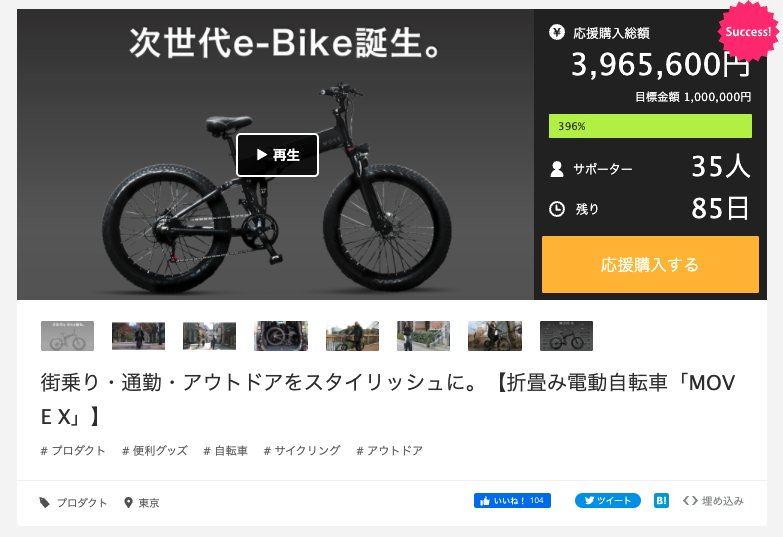Image resolution: width=783 pixels, height=537 pixels.
Task: Open the #便利グッズ hashtag
Action: click(155, 451)
